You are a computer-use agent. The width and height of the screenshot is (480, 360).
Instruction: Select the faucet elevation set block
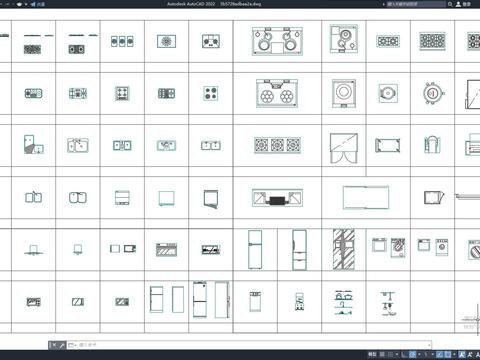344,303
